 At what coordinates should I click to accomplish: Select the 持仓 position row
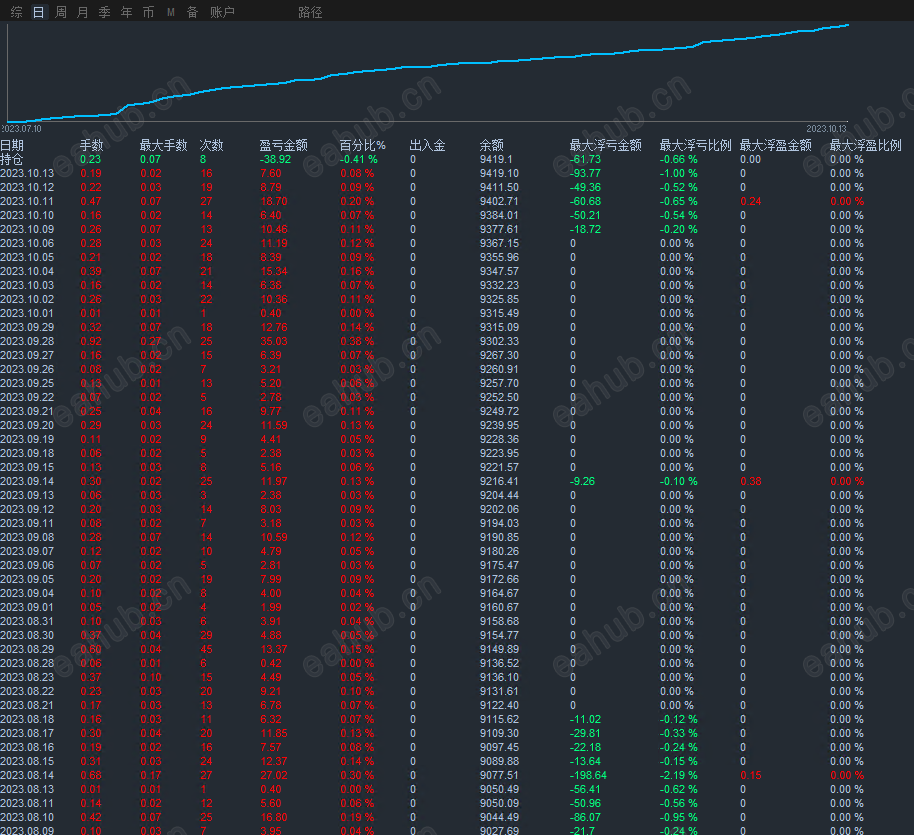click(12, 159)
